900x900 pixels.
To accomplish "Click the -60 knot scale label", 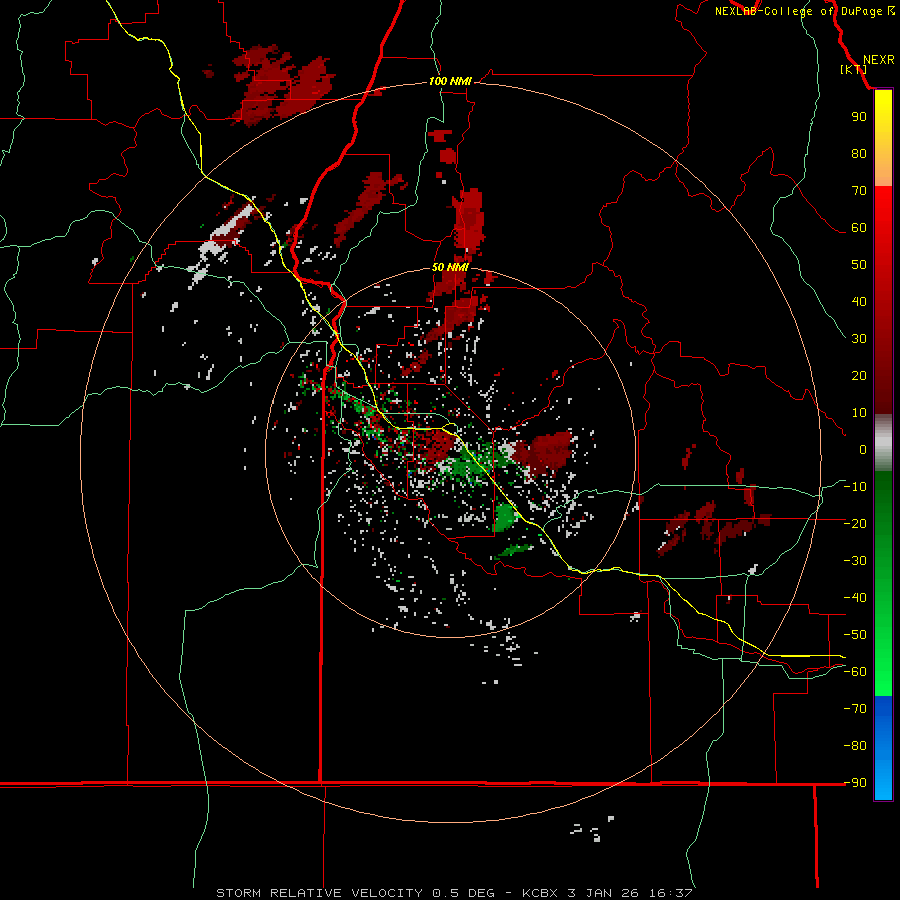I will [x=855, y=672].
